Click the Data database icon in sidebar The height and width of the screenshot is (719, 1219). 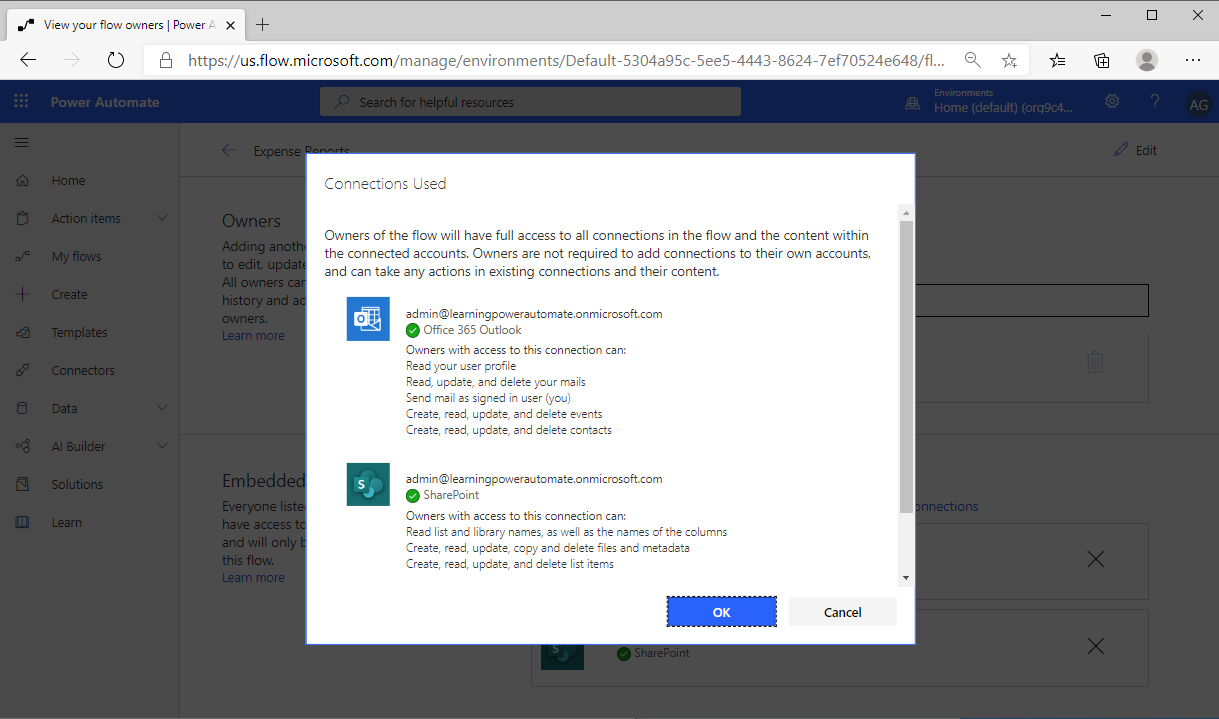pyautogui.click(x=22, y=408)
